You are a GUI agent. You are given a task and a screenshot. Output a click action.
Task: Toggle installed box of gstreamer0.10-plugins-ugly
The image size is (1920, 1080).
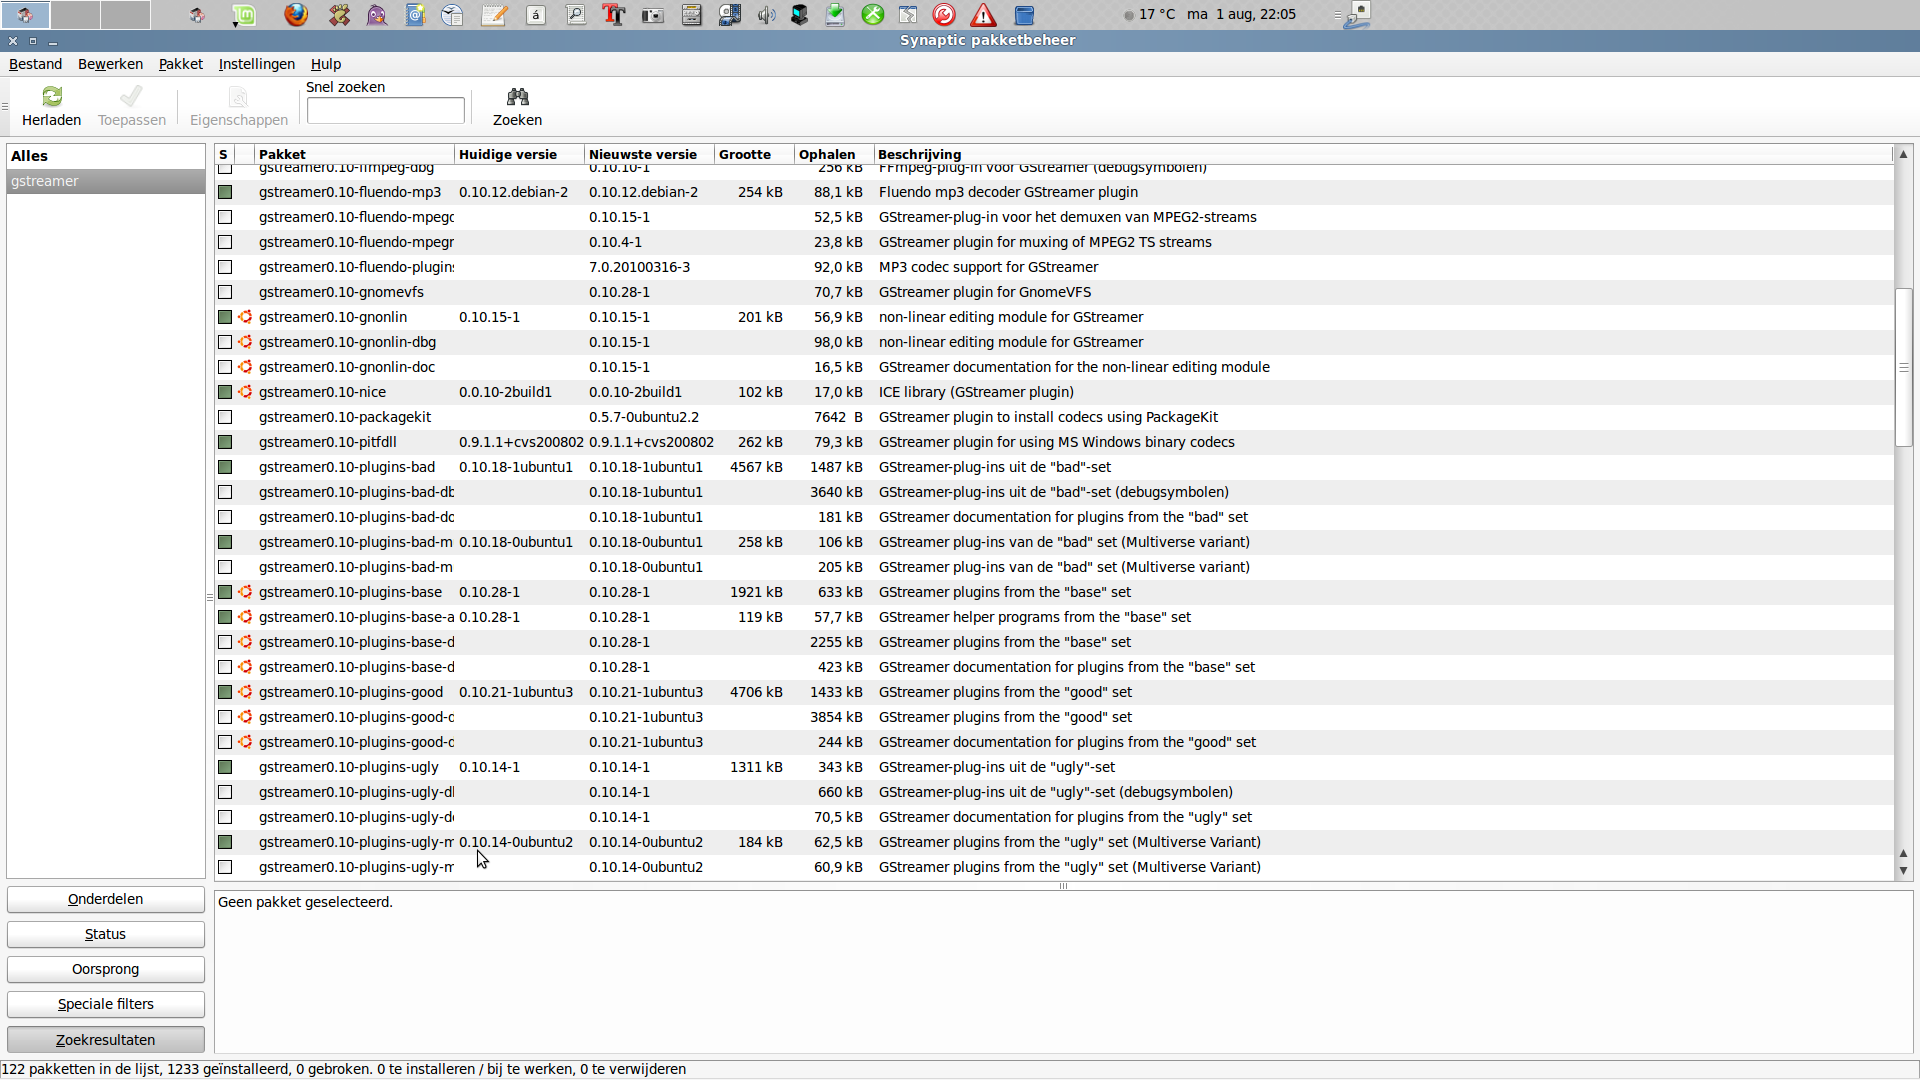coord(225,767)
